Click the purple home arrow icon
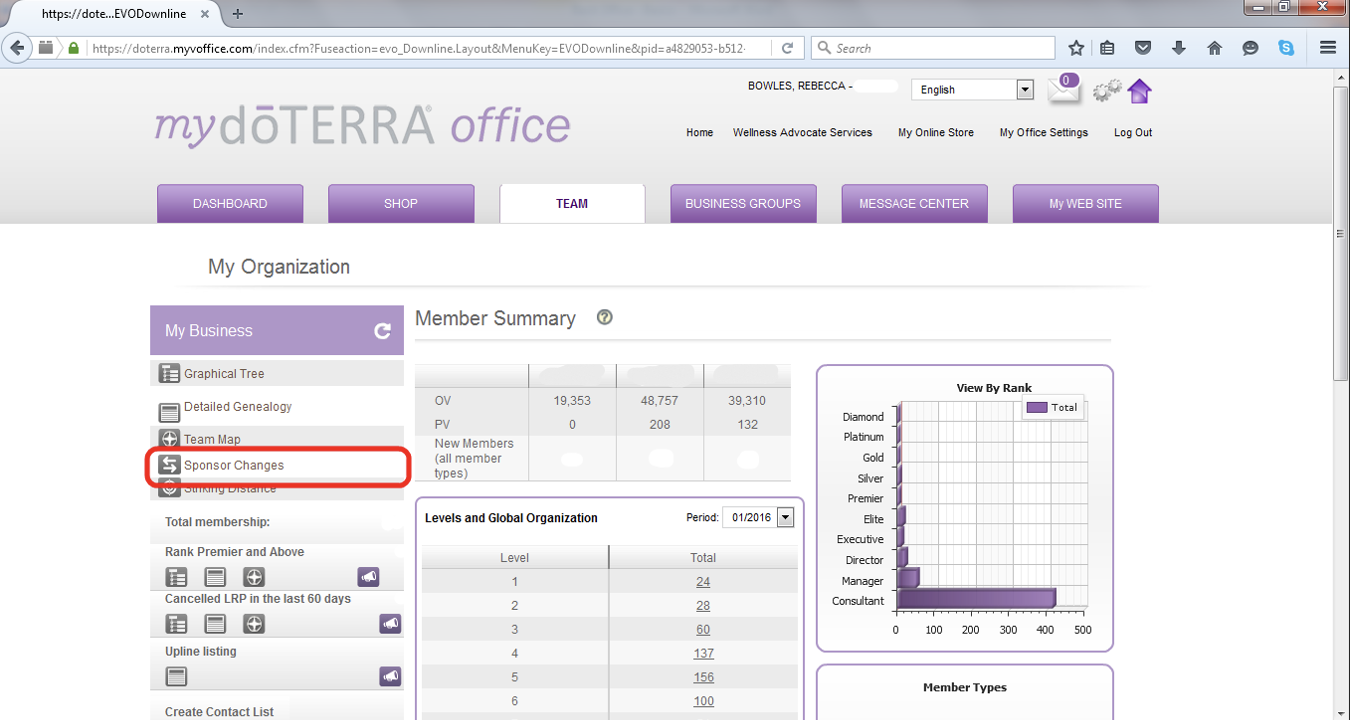 (1139, 90)
